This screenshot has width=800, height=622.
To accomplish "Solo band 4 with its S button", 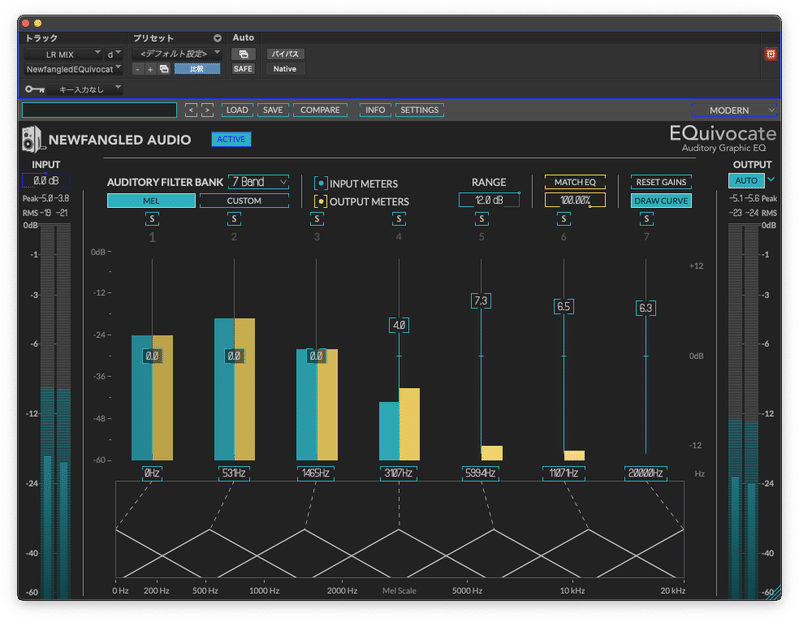I will 399,219.
